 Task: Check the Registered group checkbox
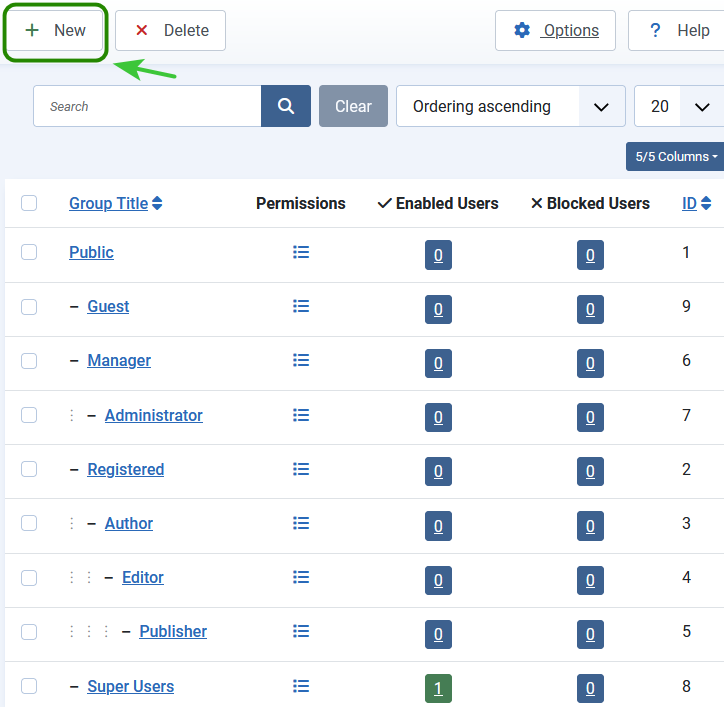point(29,469)
